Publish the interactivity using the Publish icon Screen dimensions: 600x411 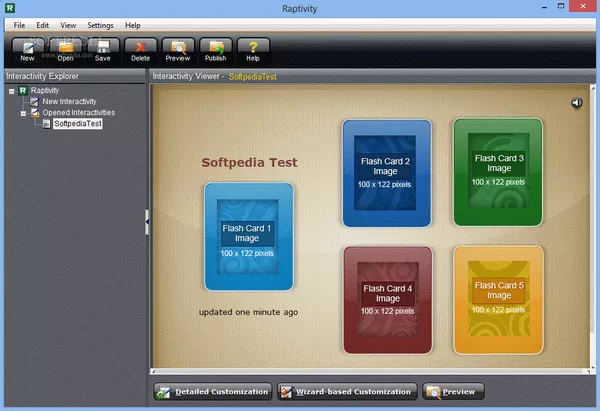click(215, 49)
